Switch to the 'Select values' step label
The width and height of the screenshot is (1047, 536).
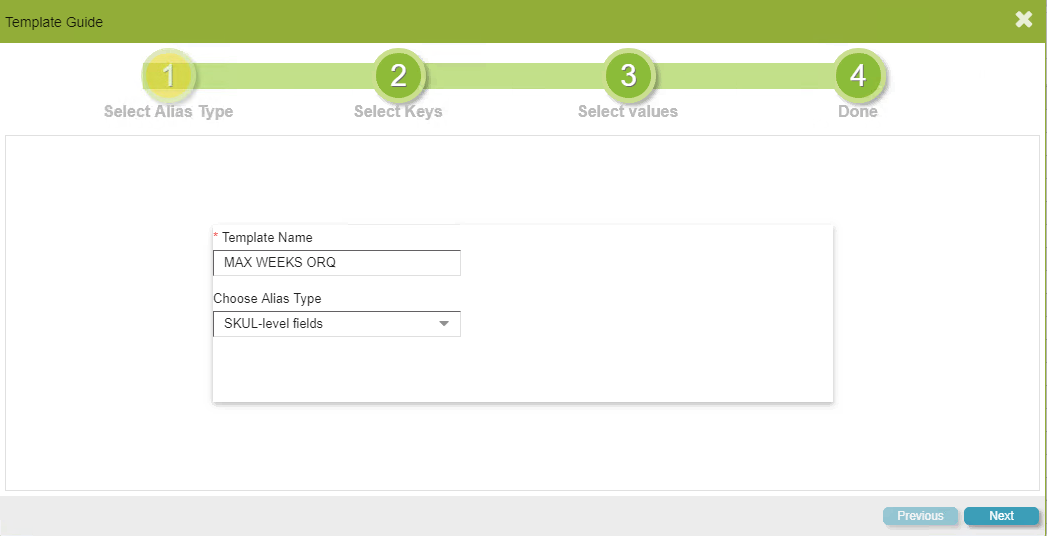pyautogui.click(x=628, y=112)
